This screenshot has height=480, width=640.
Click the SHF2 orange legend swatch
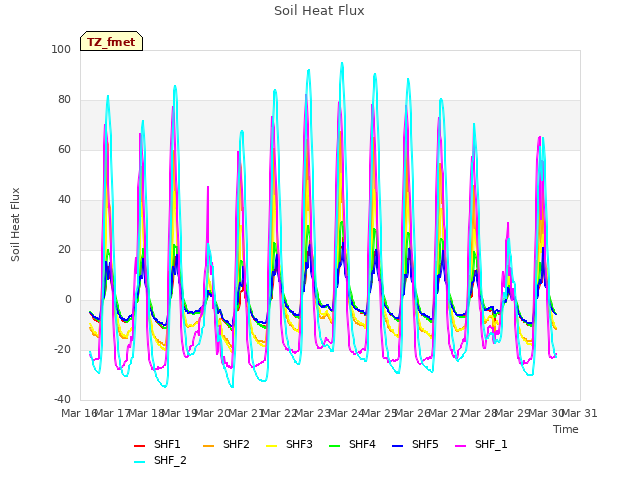coord(208,446)
